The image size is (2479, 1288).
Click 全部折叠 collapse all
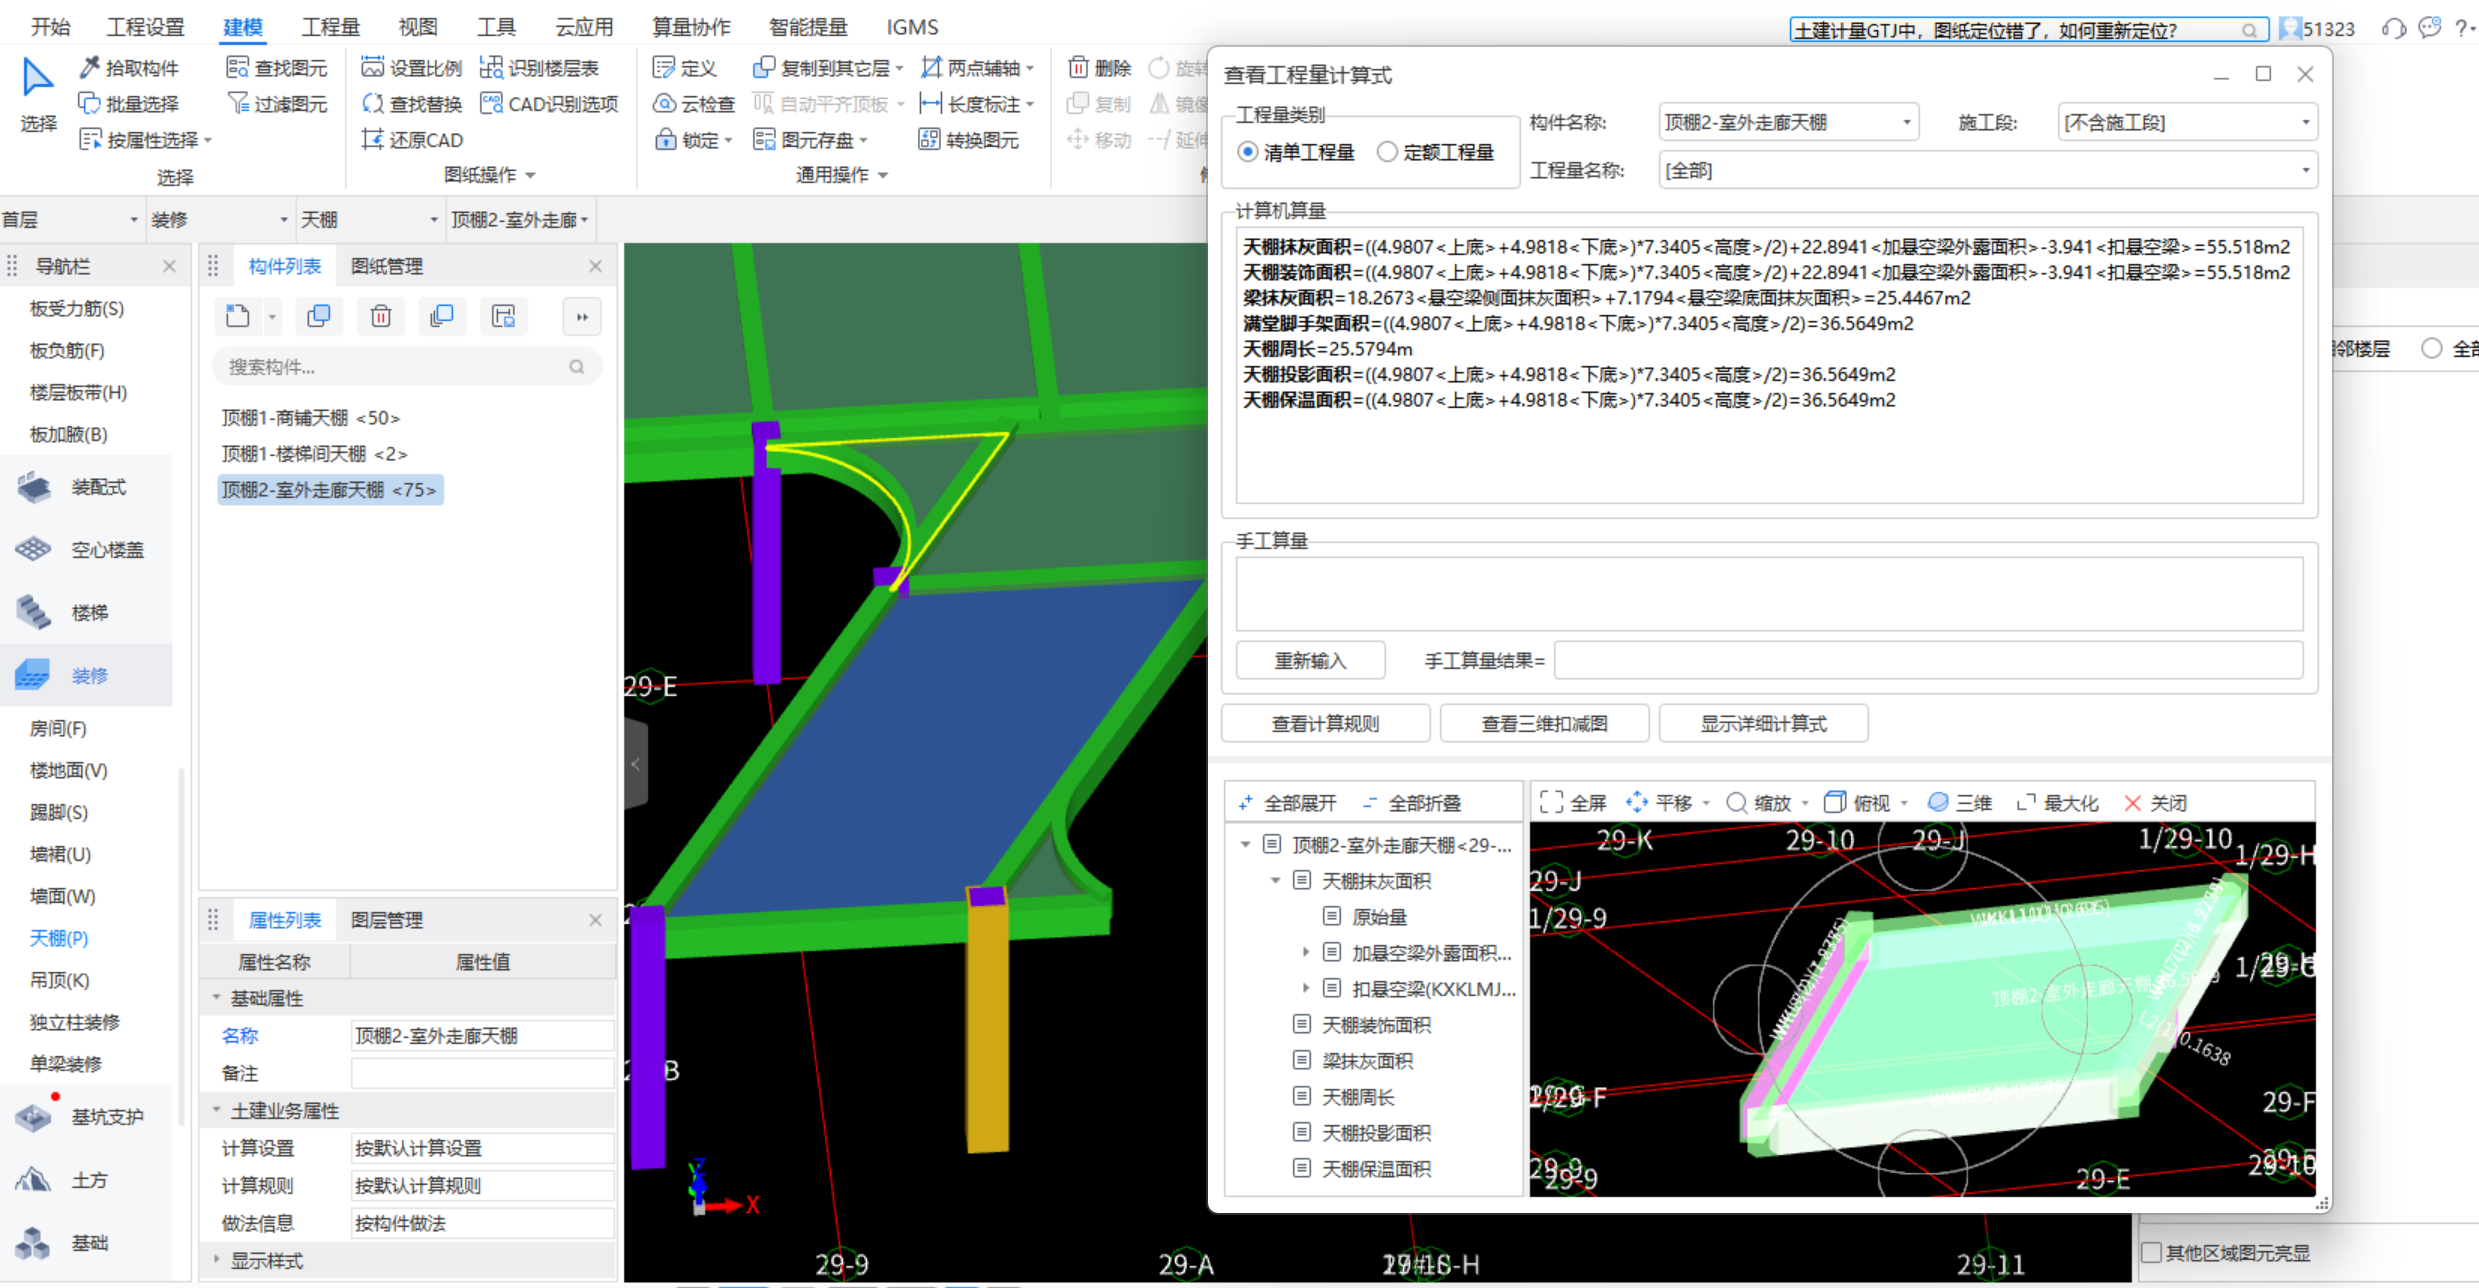tap(1411, 802)
